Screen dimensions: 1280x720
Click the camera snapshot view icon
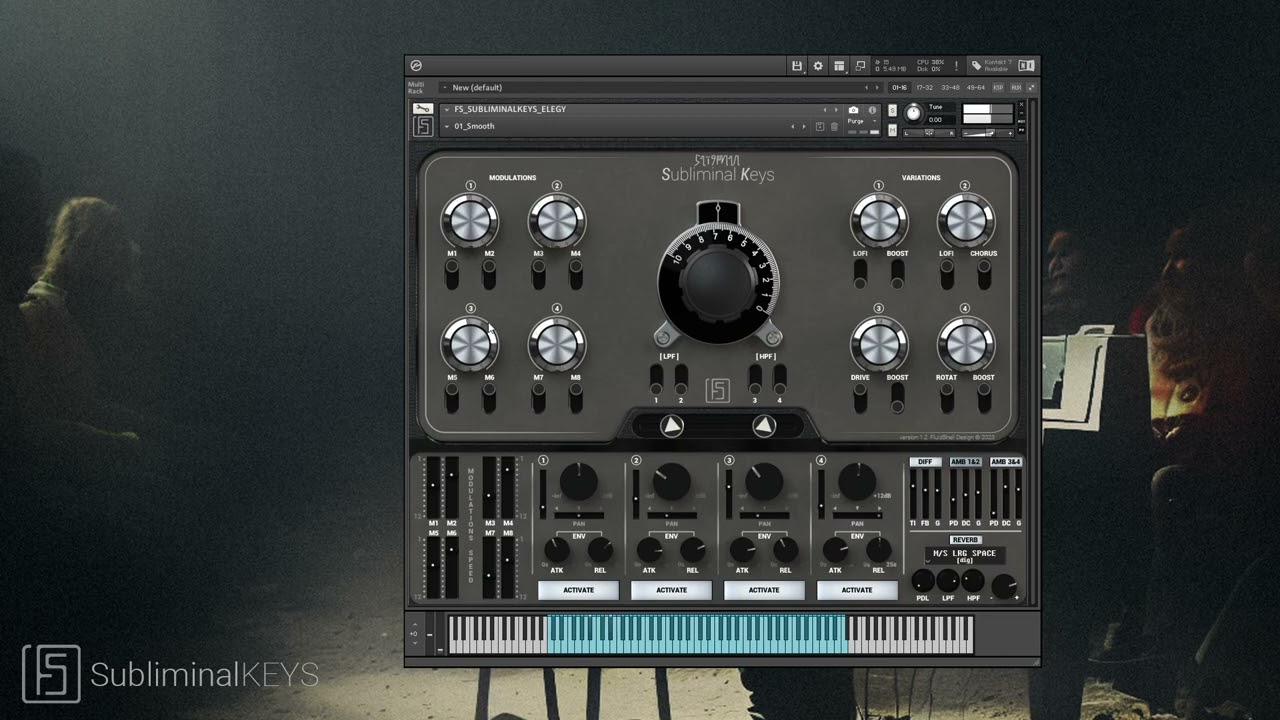853,110
